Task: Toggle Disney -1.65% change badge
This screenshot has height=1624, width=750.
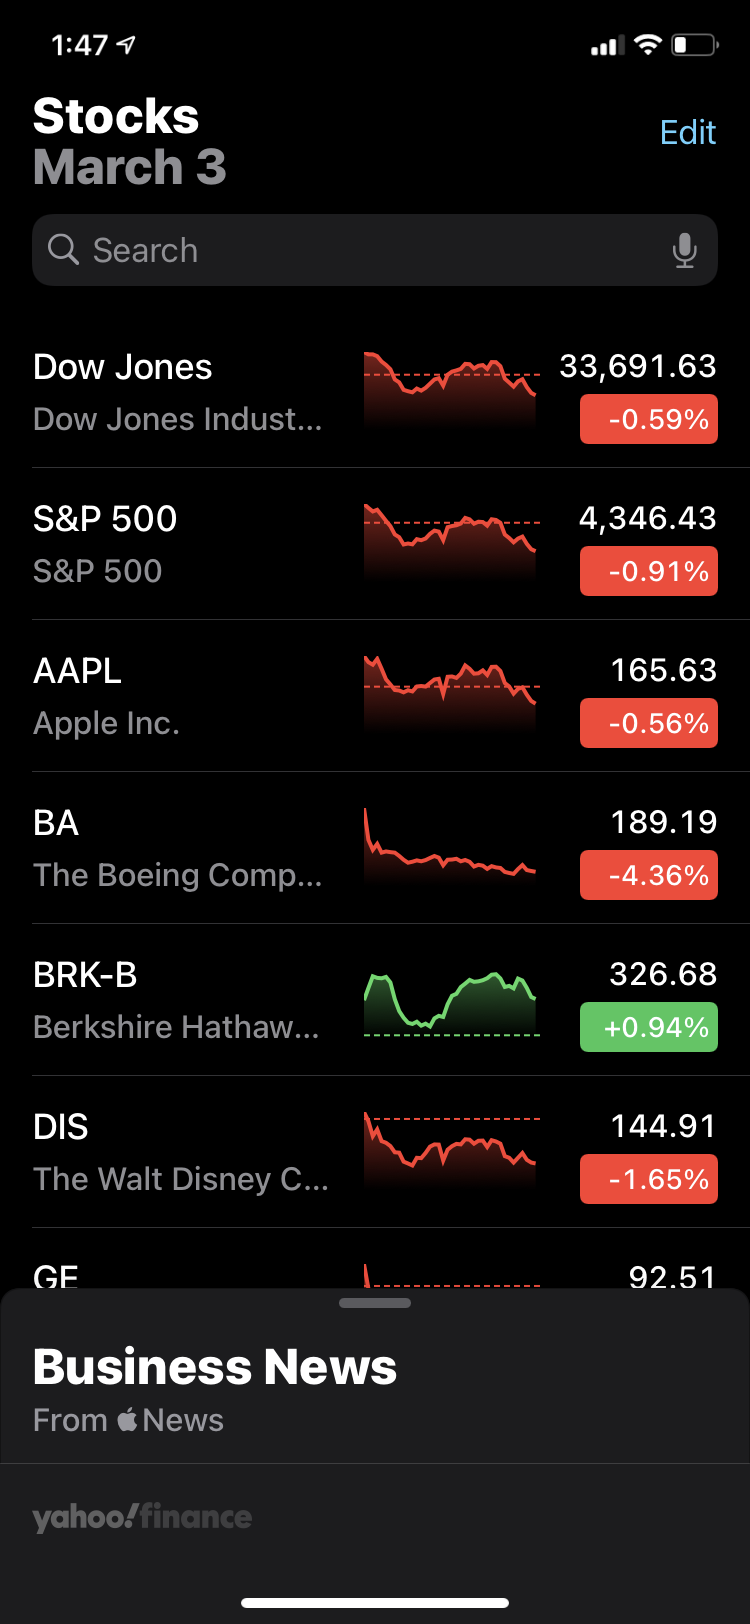Action: click(648, 1179)
